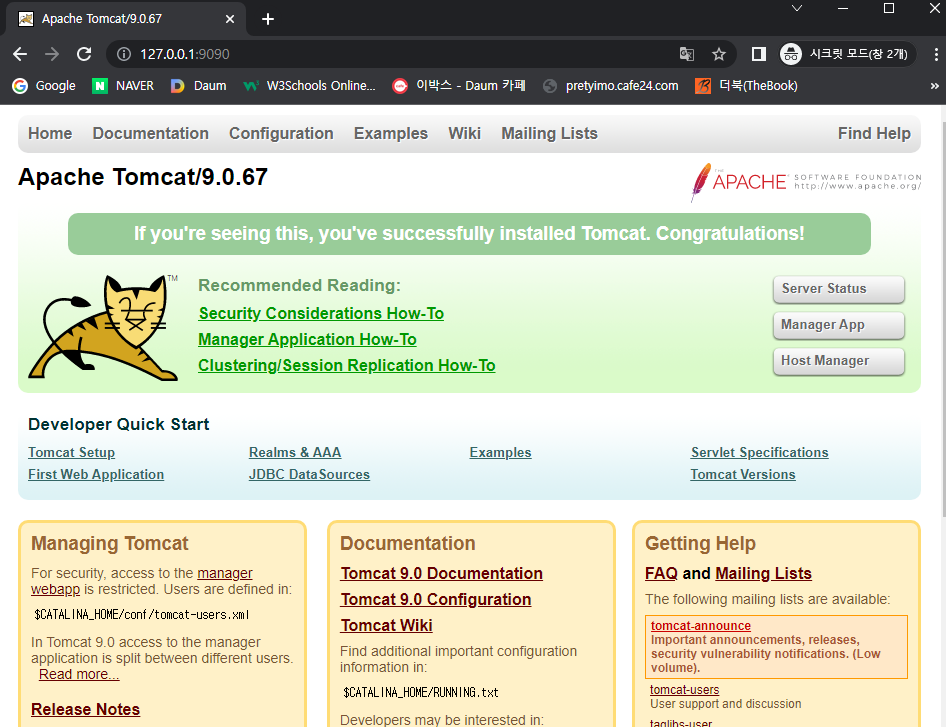Open Security Considerations How-To link

322,314
